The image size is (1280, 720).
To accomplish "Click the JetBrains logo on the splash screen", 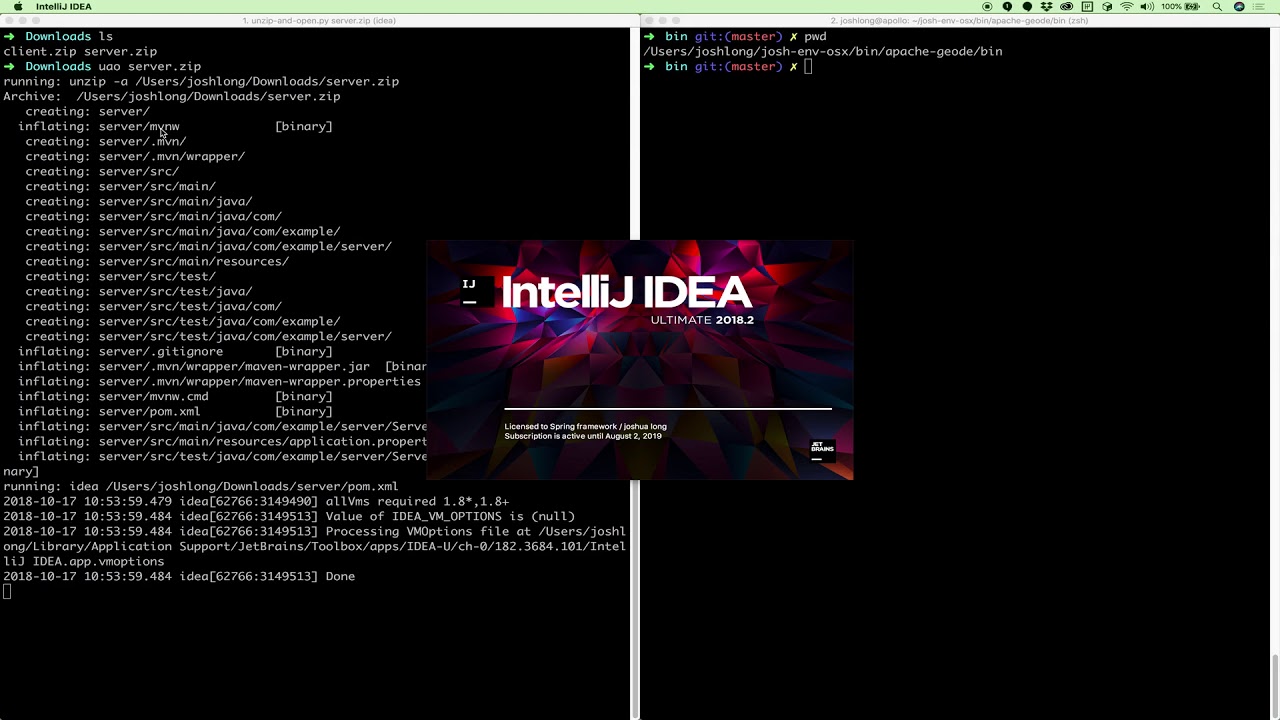I will click(822, 449).
